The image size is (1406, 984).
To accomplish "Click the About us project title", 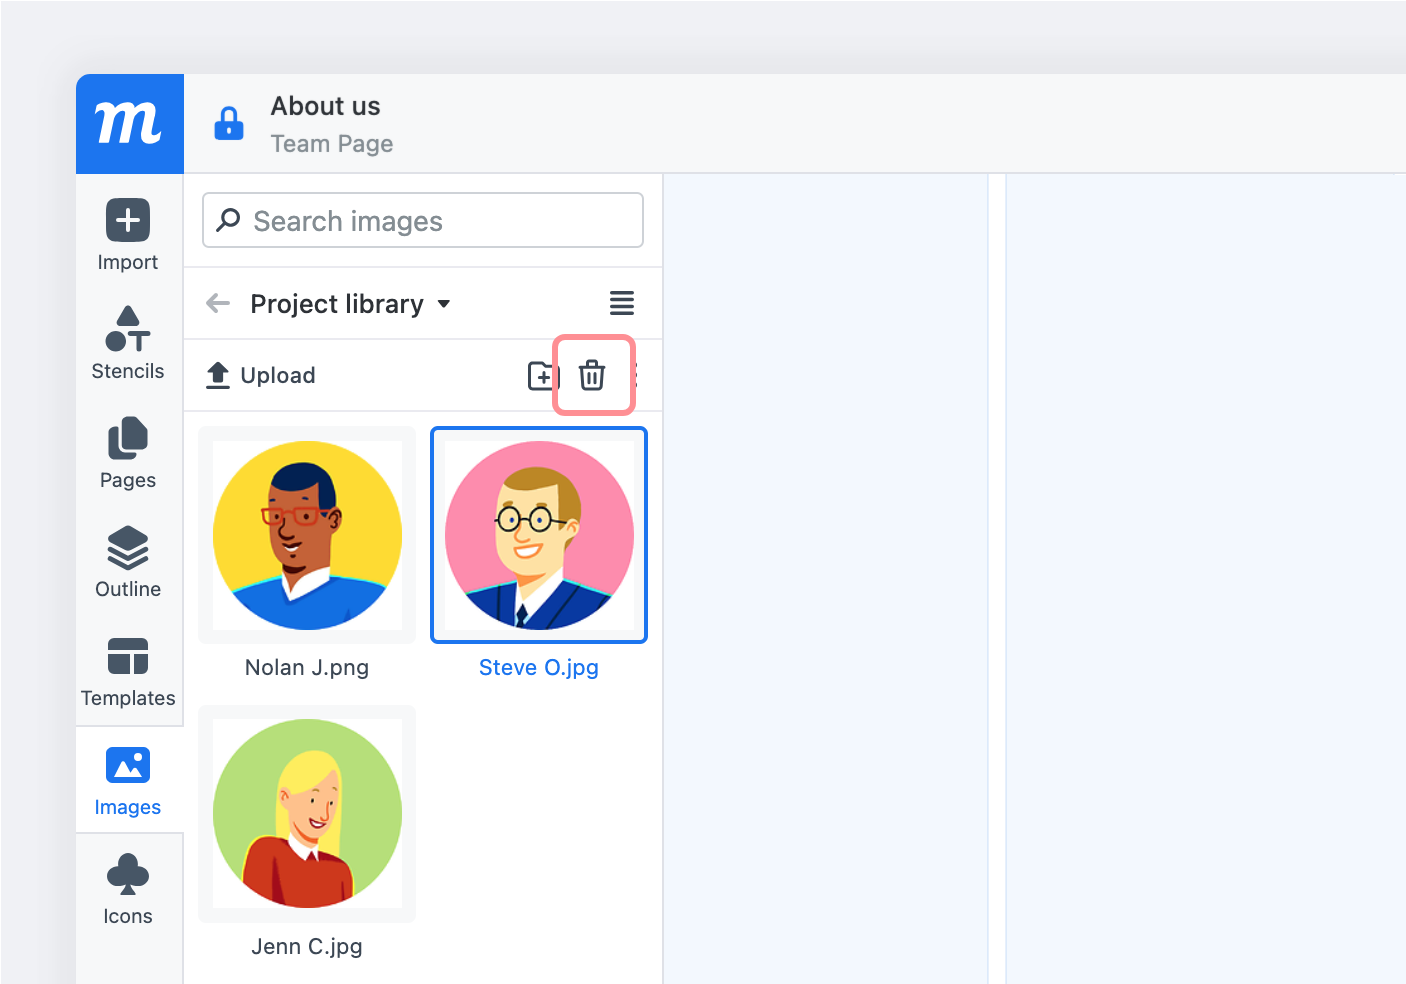I will (x=326, y=106).
